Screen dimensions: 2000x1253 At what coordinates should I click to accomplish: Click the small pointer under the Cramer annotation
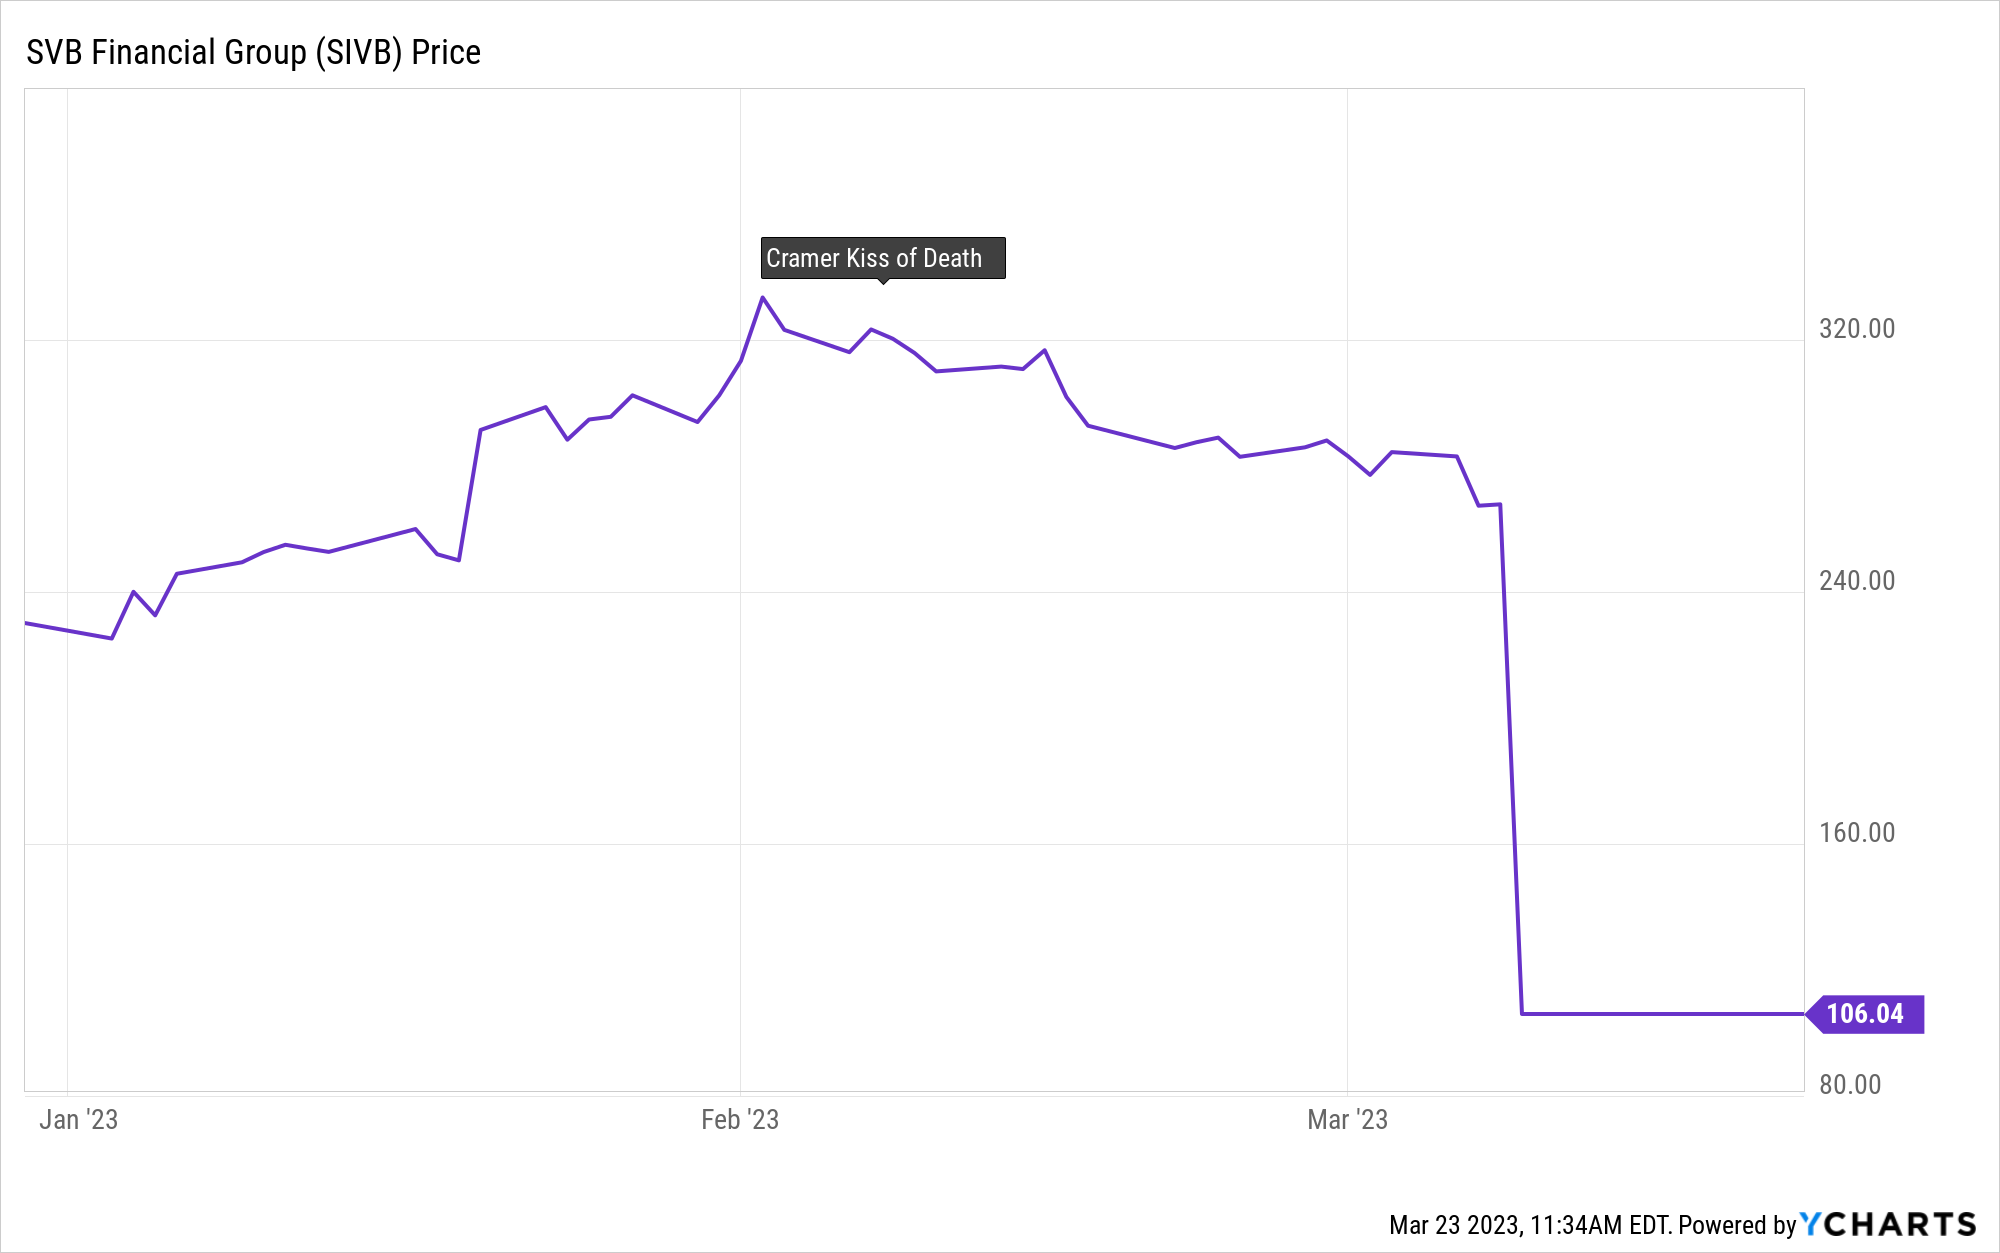click(x=882, y=282)
